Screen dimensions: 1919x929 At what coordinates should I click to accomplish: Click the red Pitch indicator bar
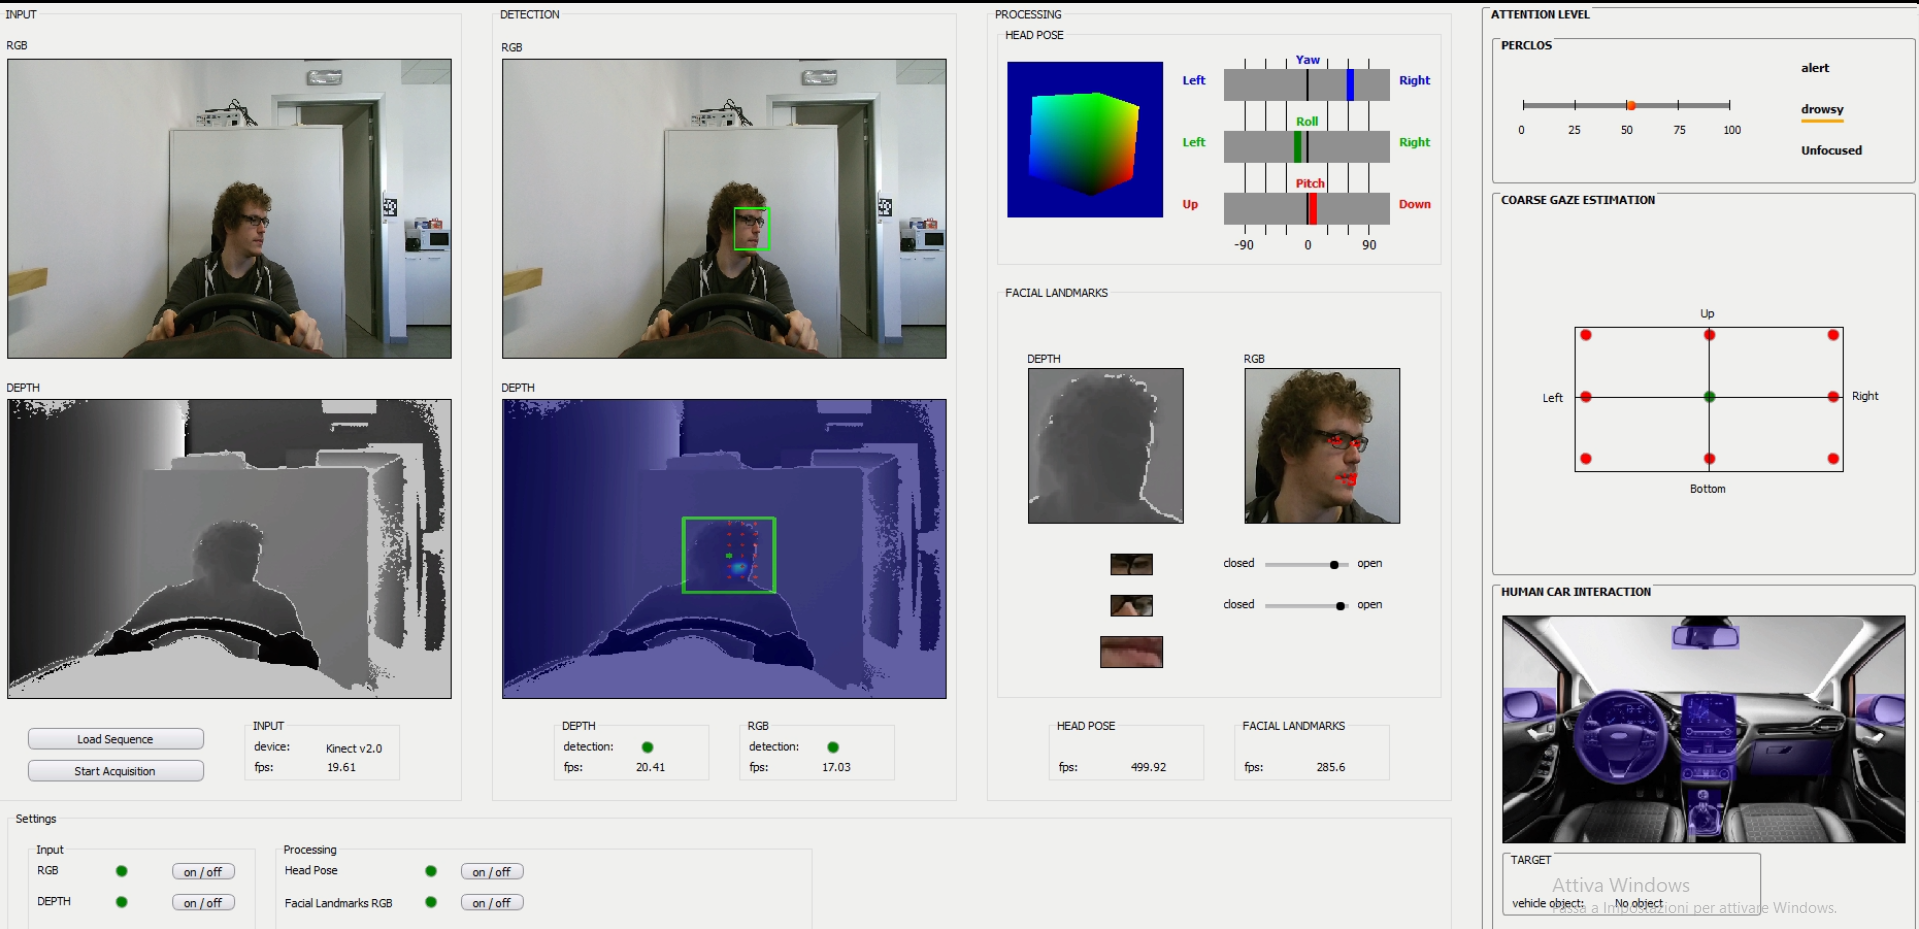click(1312, 208)
